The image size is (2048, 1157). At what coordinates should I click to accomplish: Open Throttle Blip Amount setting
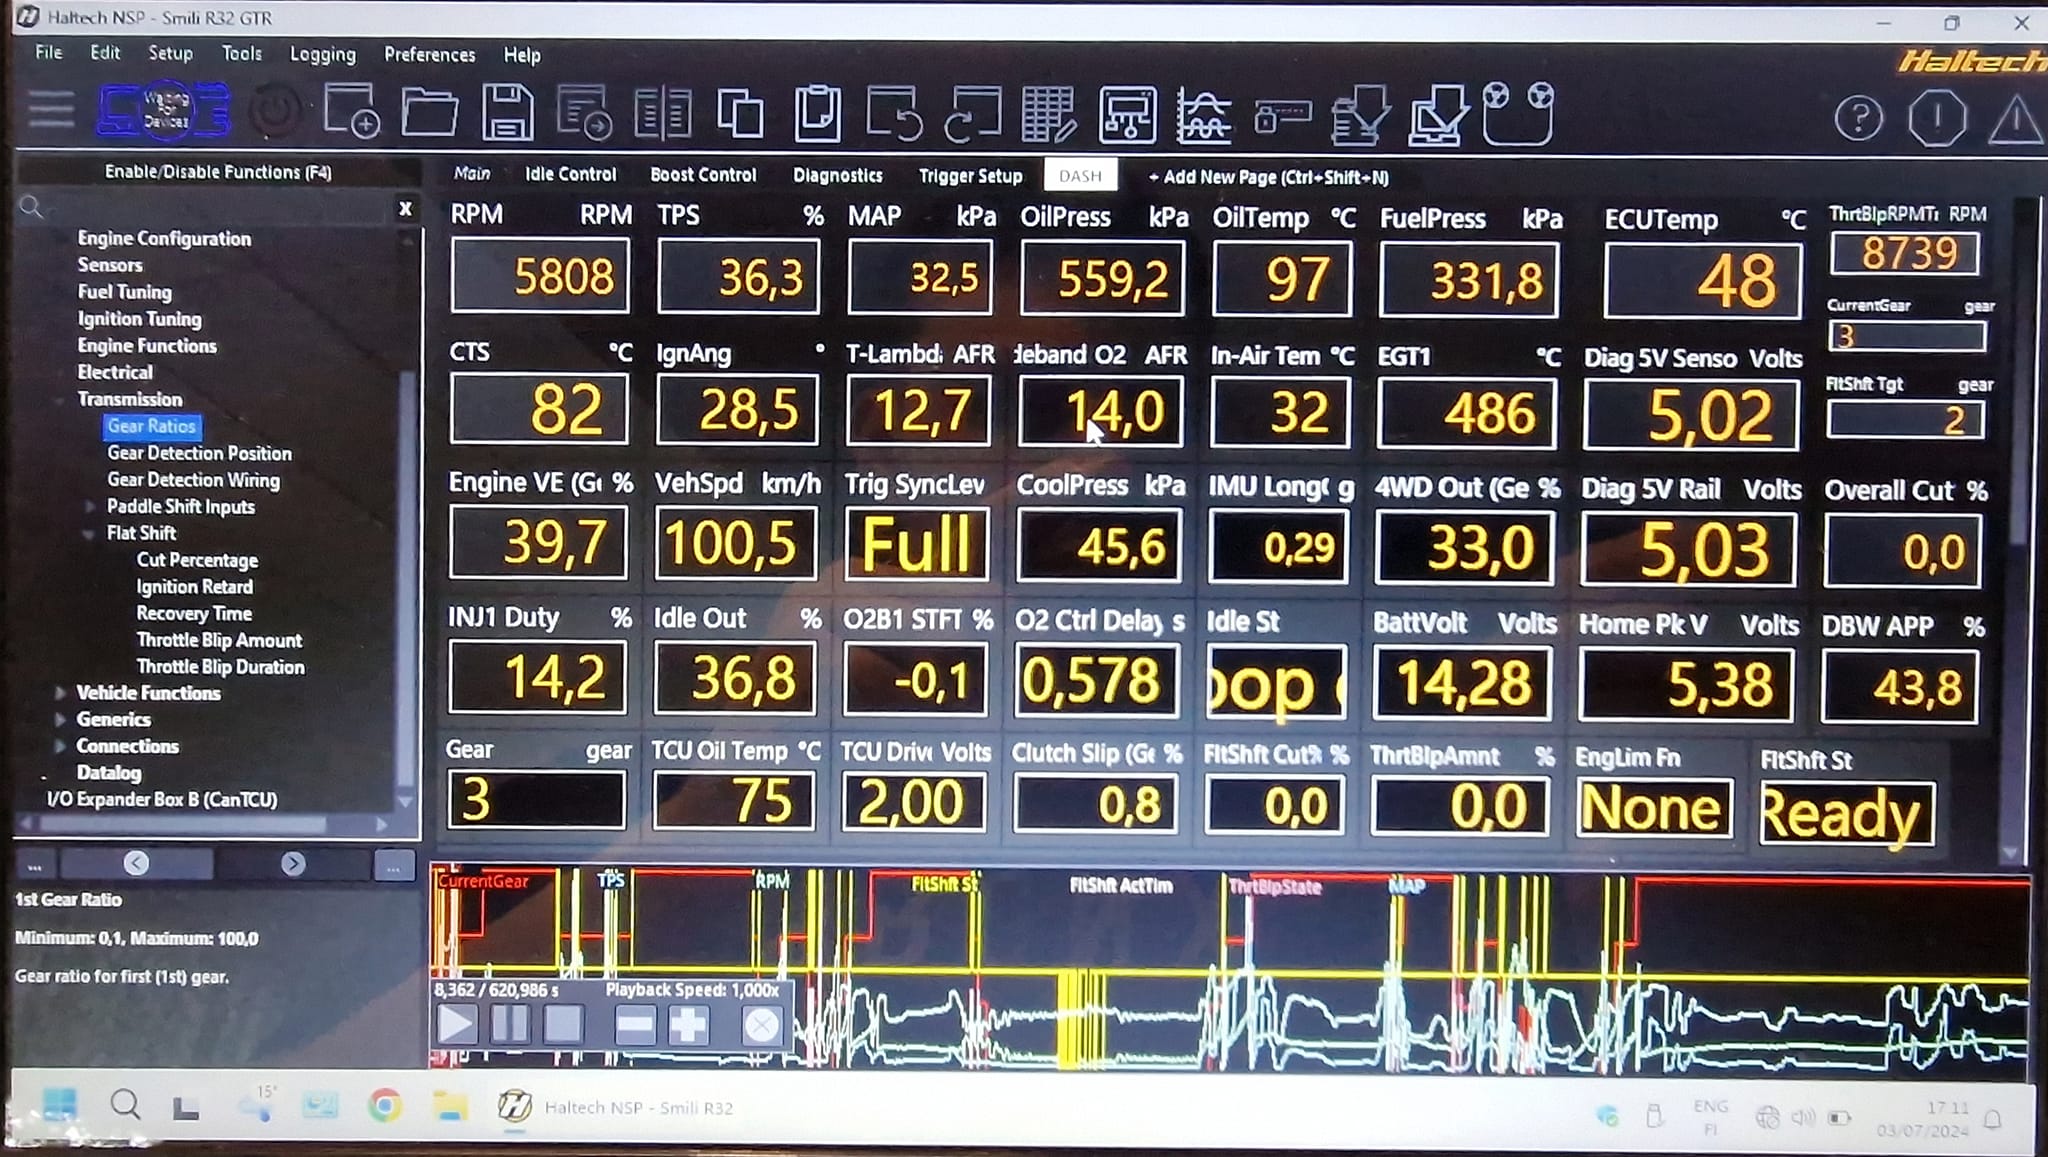[219, 640]
